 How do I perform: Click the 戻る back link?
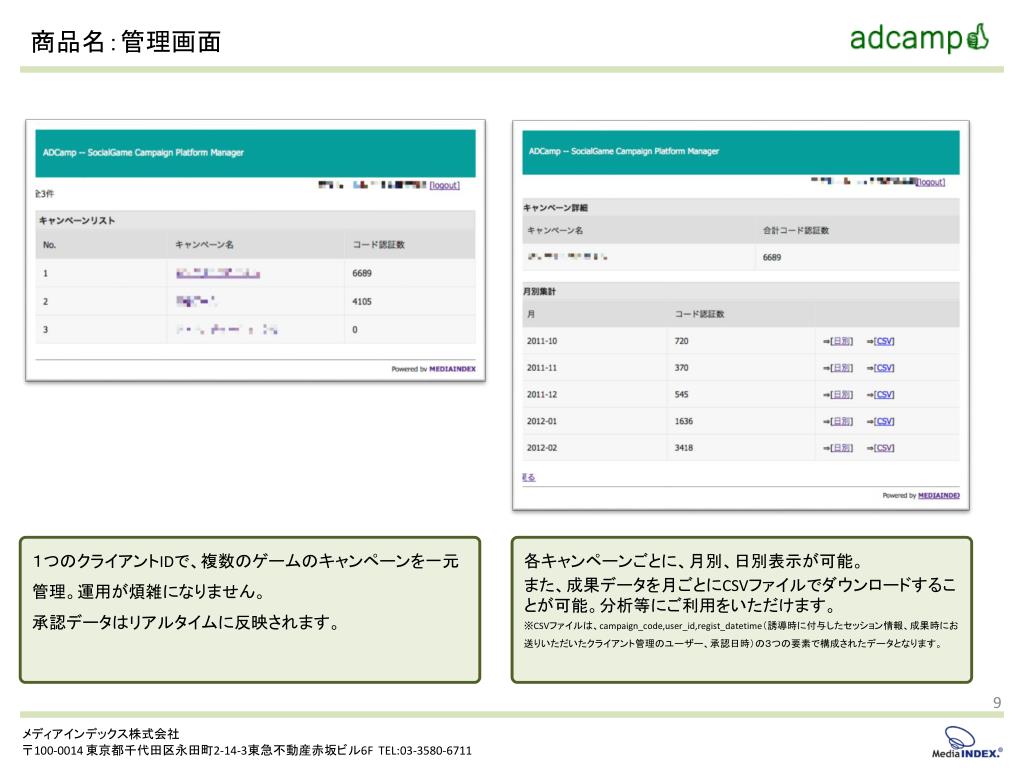click(x=529, y=477)
